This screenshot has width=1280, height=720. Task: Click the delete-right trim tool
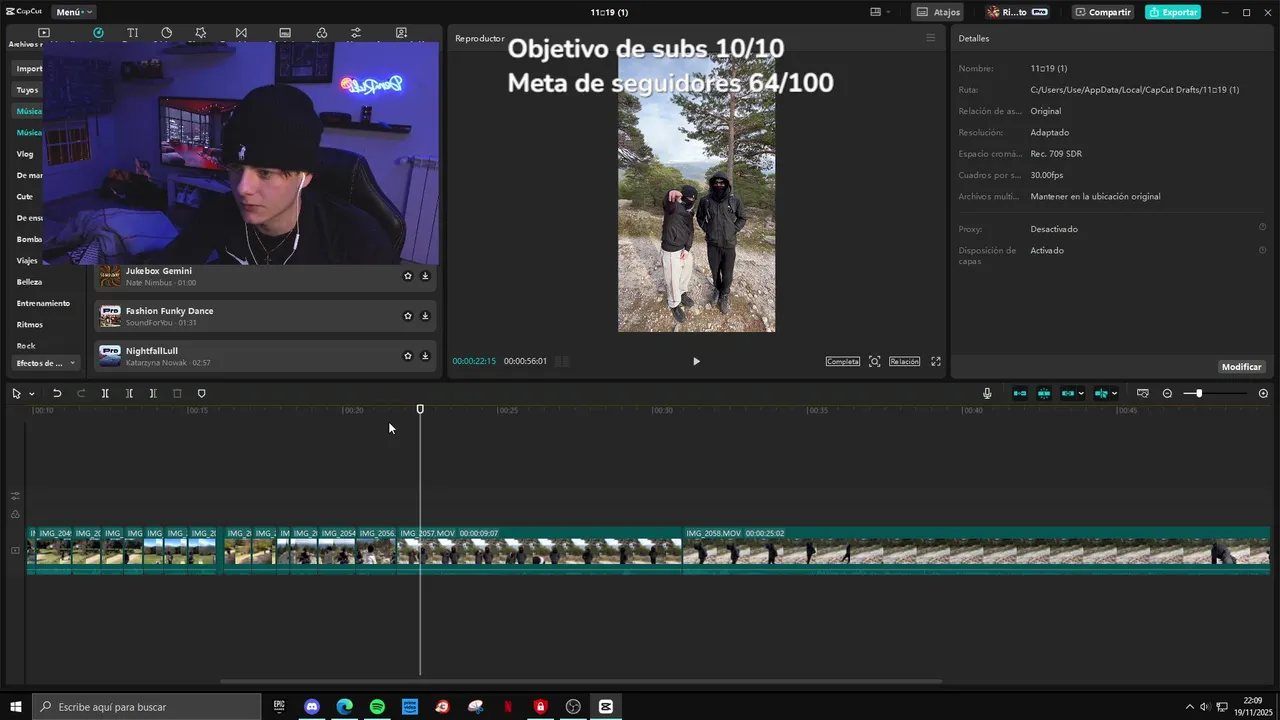click(x=153, y=394)
